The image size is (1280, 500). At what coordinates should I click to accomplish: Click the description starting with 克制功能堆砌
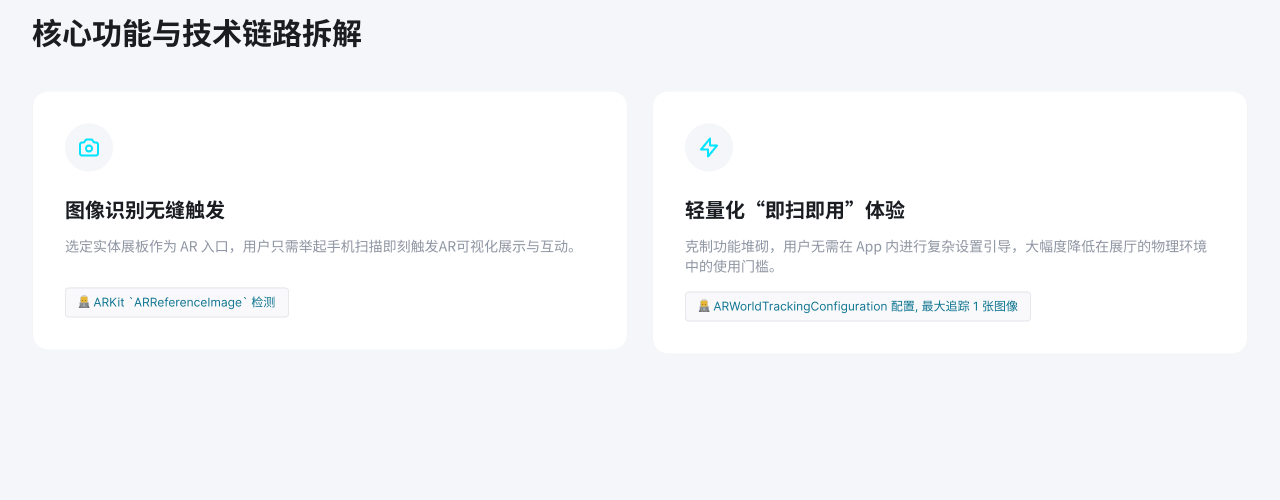pyautogui.click(x=946, y=257)
